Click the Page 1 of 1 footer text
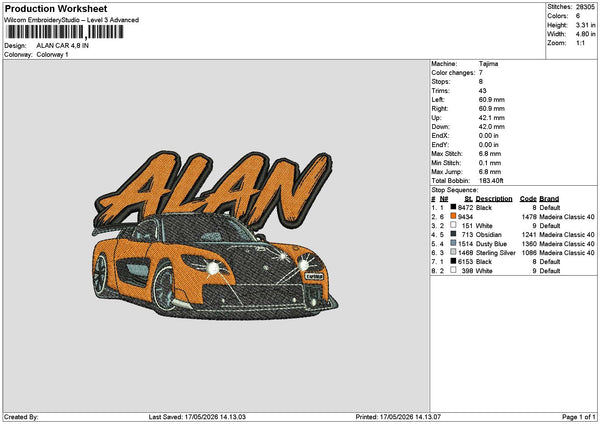The height and width of the screenshot is (424, 600). tap(579, 417)
